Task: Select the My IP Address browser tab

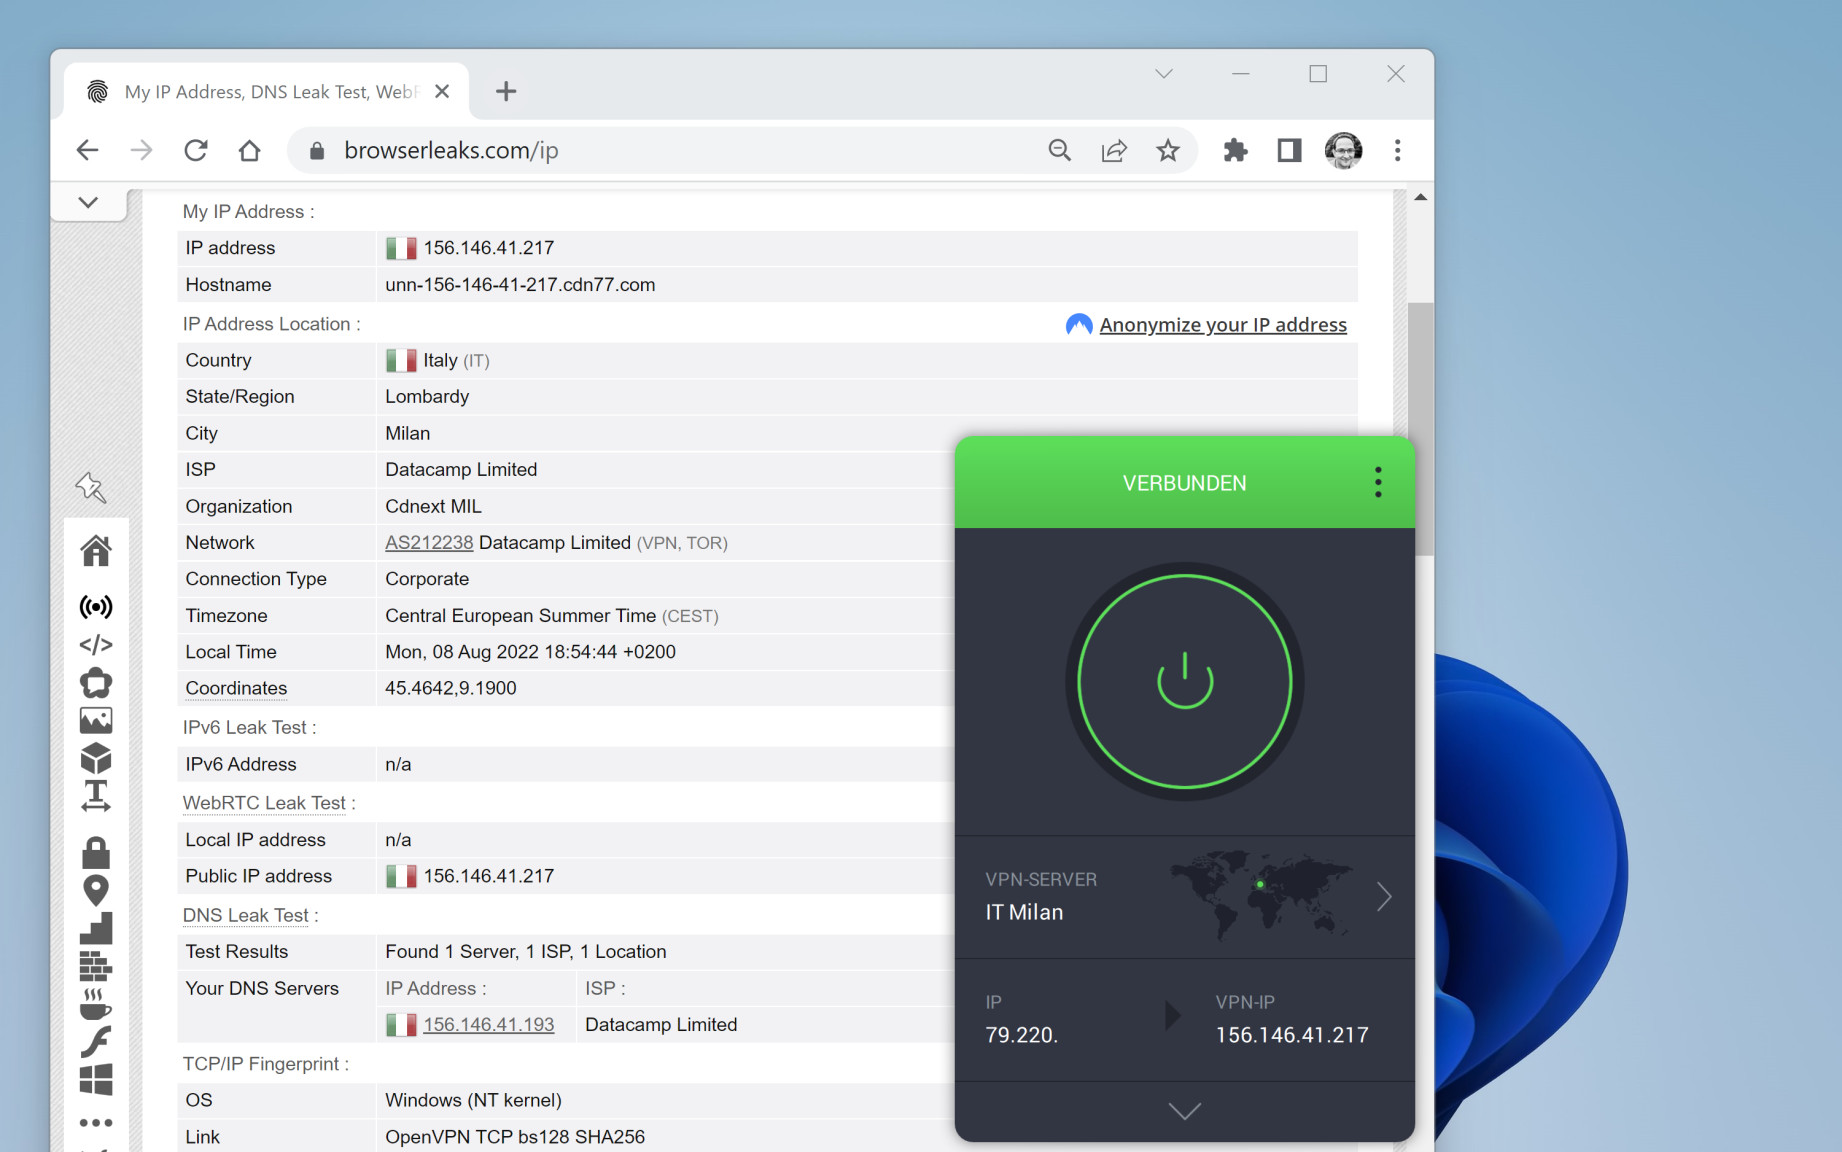Action: point(266,92)
